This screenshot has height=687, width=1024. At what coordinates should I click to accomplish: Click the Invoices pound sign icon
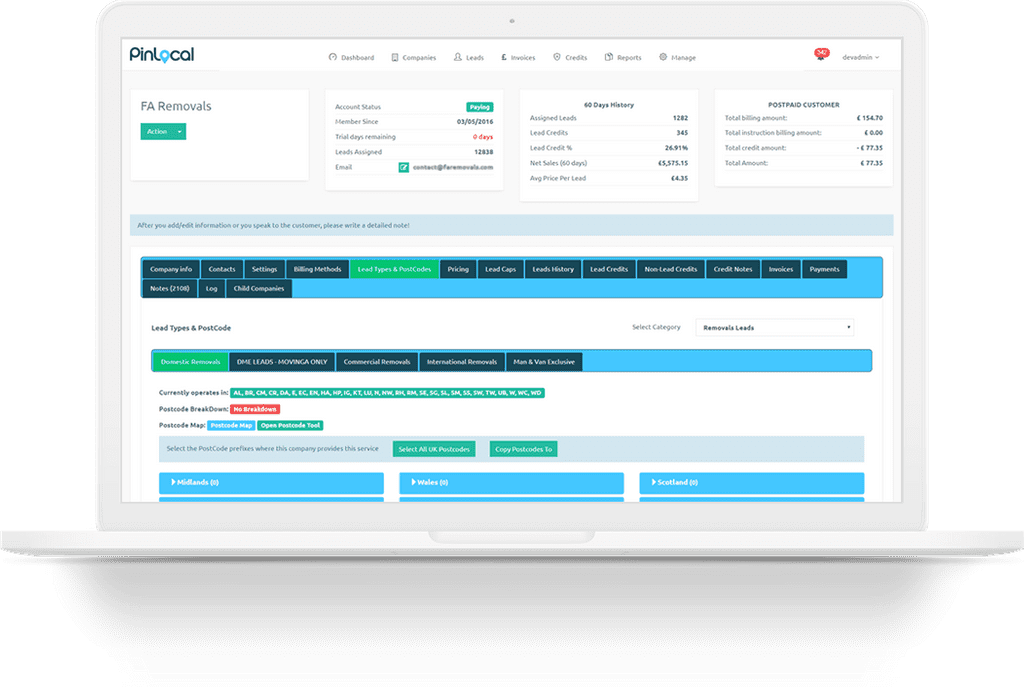tap(503, 58)
